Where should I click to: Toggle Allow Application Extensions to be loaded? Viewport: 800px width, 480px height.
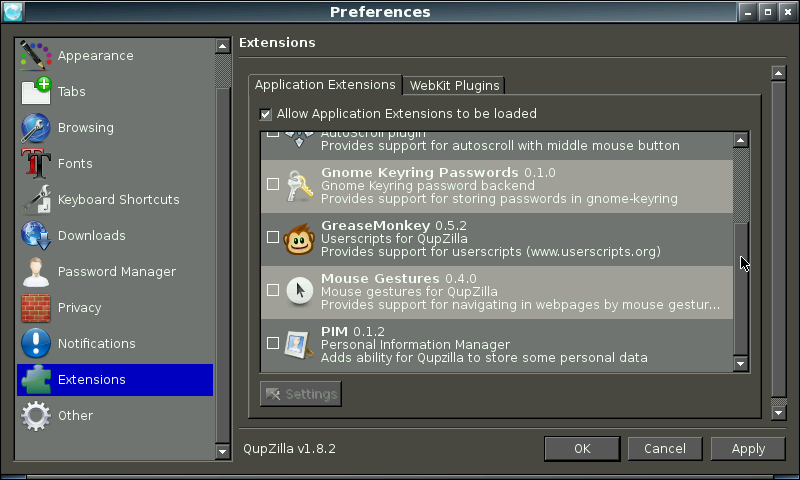[265, 114]
